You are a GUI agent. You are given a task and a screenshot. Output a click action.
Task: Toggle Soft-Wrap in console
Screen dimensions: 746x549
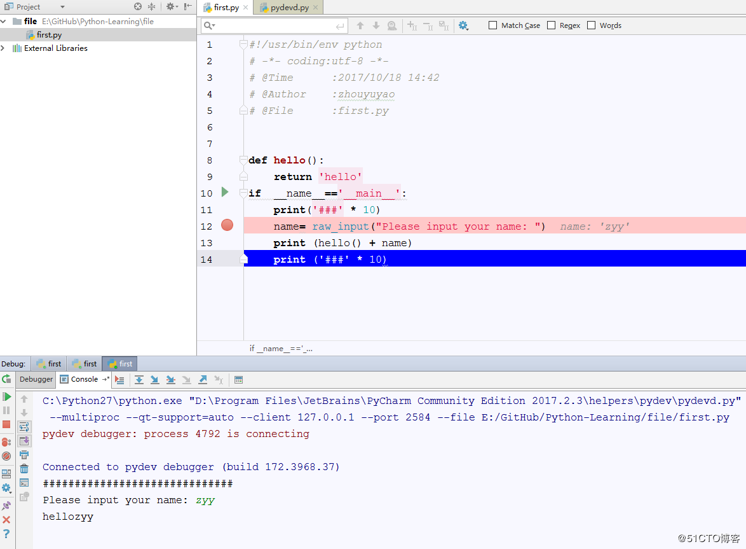pos(24,427)
